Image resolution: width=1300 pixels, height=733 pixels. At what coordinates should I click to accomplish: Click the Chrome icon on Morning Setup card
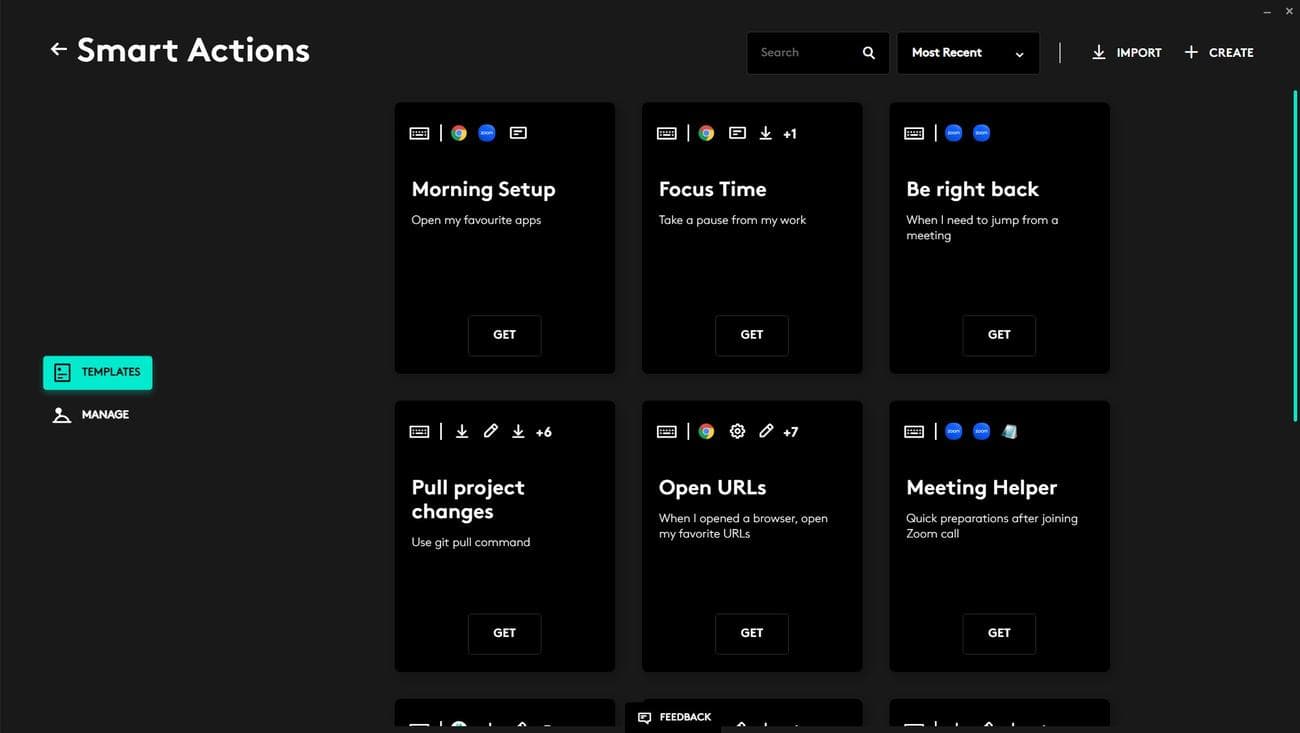tap(459, 133)
